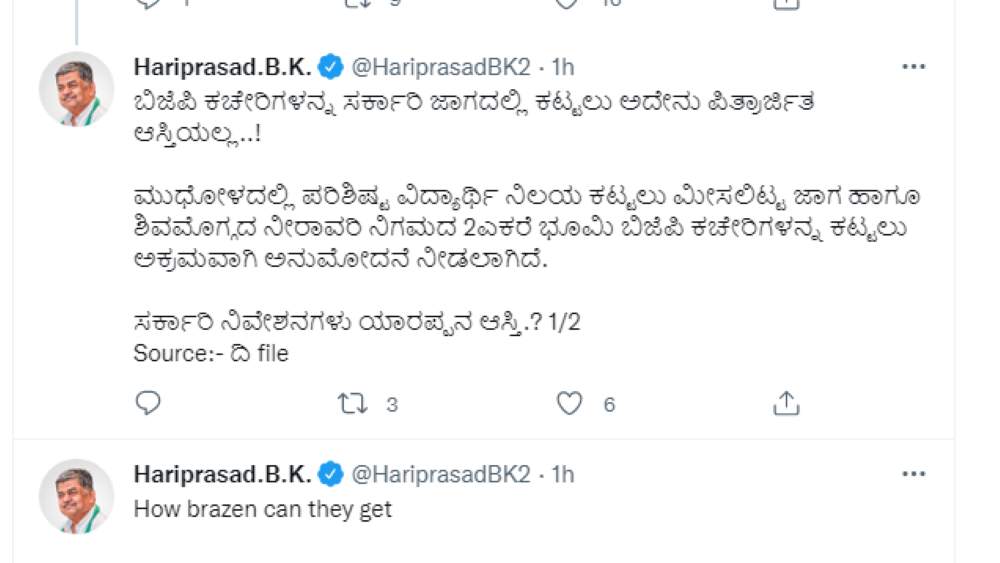Open Hariprasad.B.K. profile name on first tweet
This screenshot has height=563, width=1000.
point(223,67)
